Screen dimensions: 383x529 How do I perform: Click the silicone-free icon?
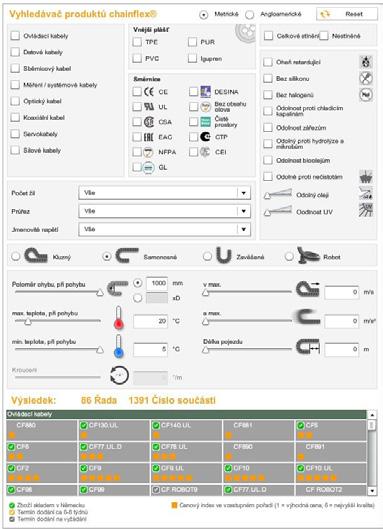click(x=366, y=78)
